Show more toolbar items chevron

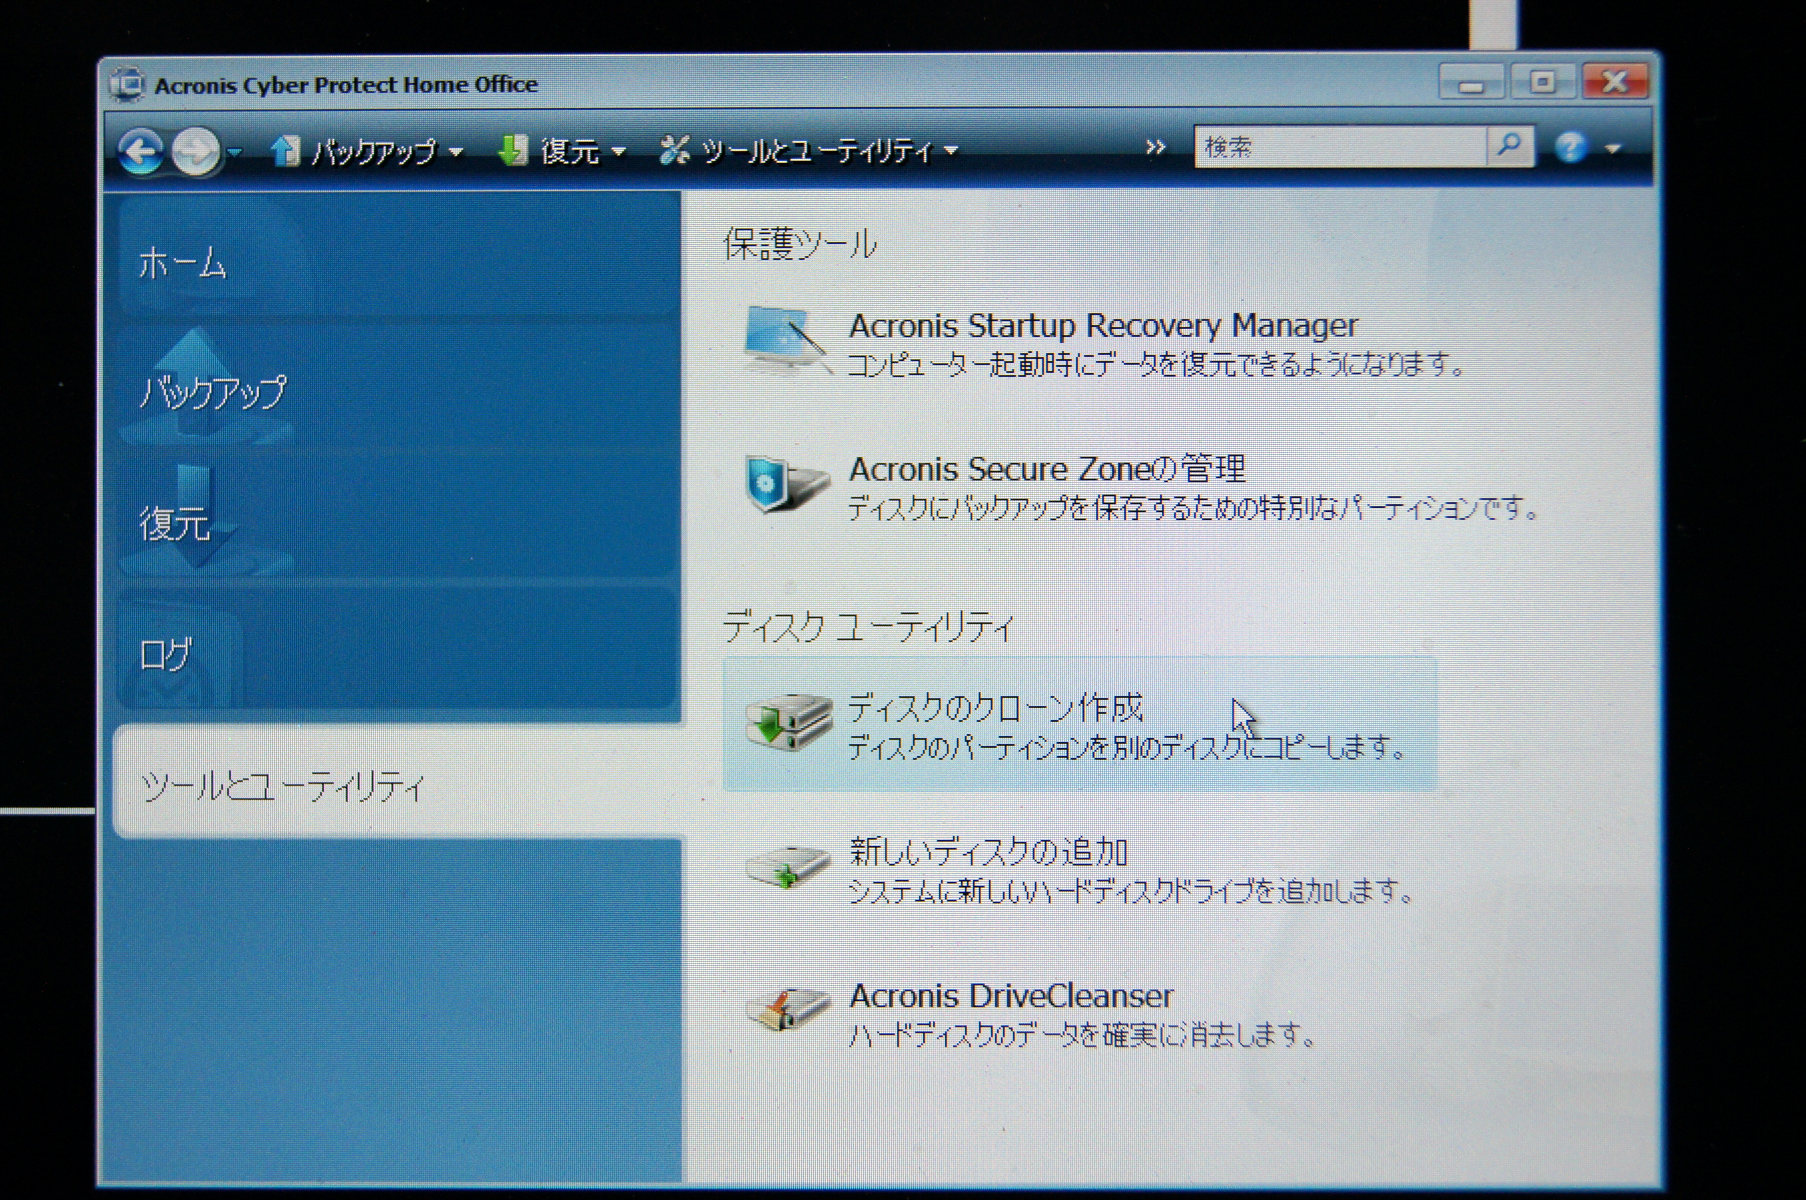coord(1155,148)
